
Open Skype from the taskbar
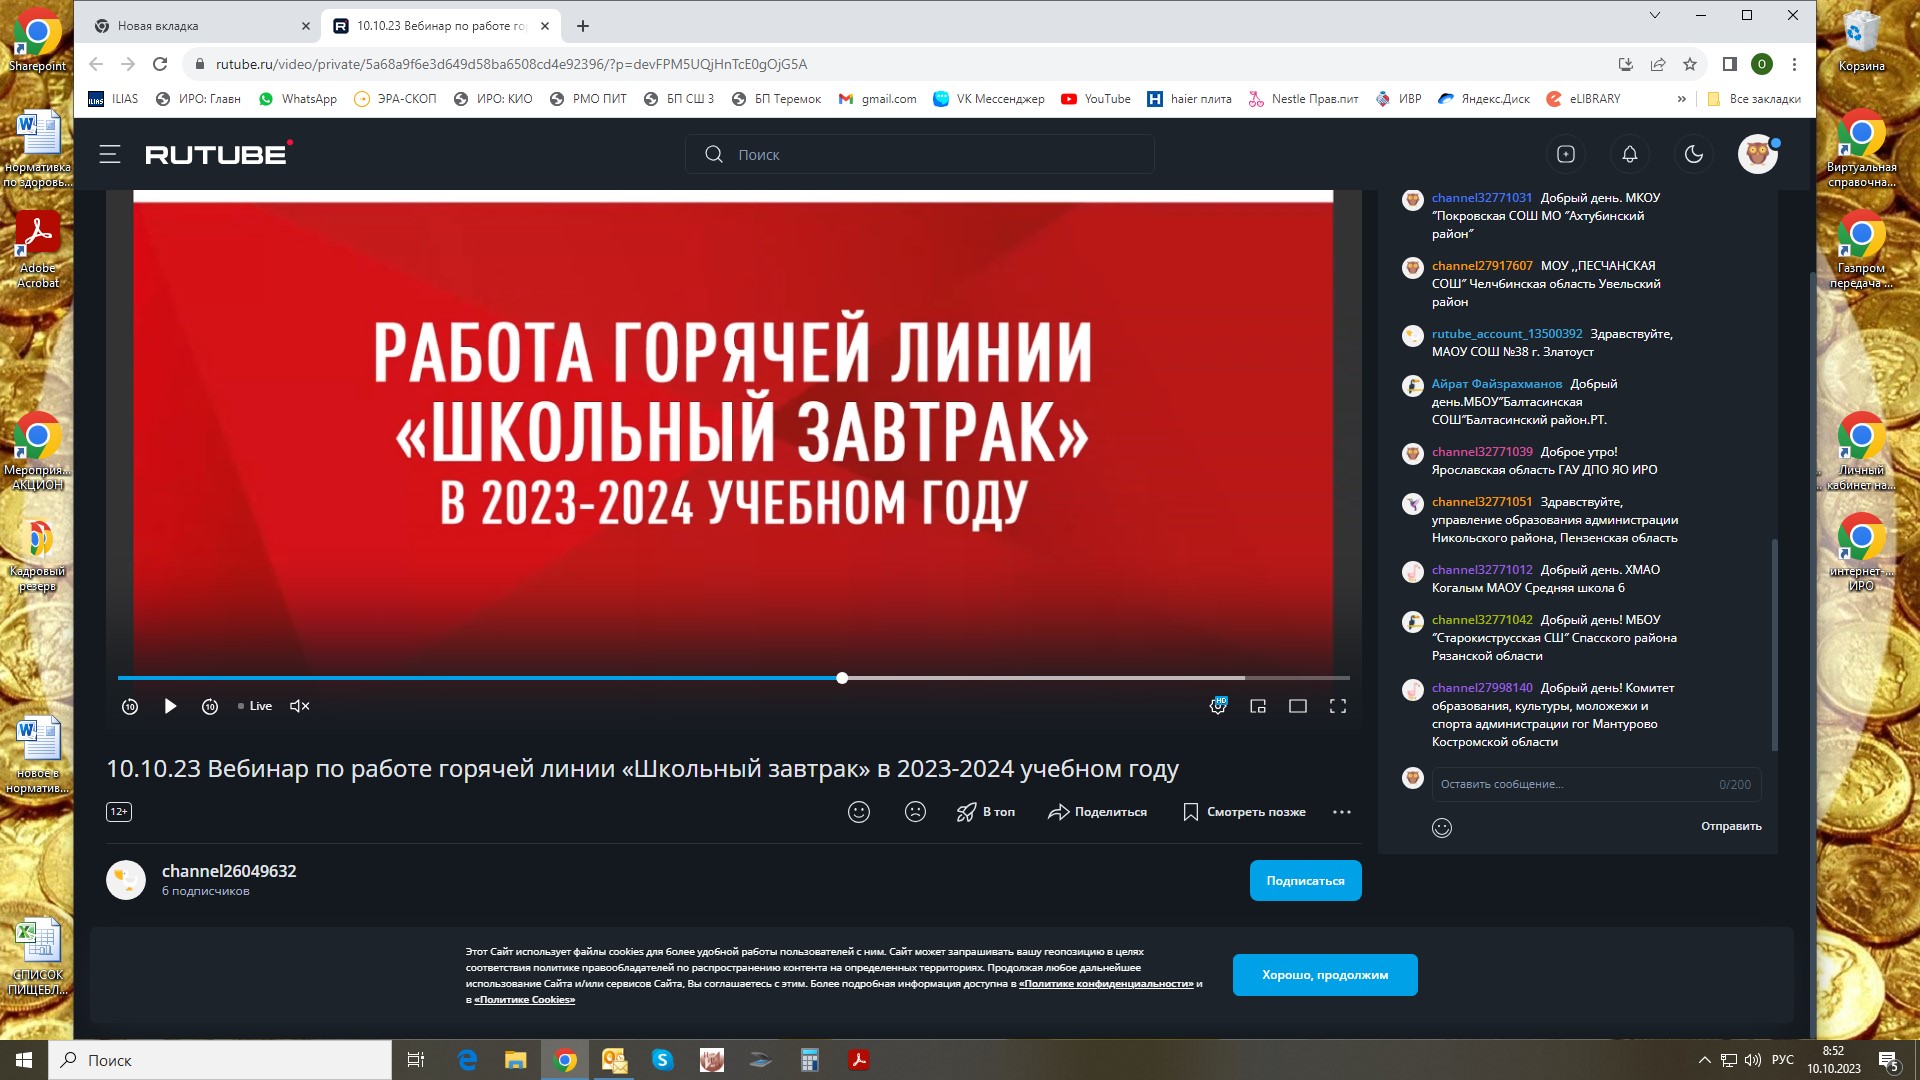[662, 1060]
